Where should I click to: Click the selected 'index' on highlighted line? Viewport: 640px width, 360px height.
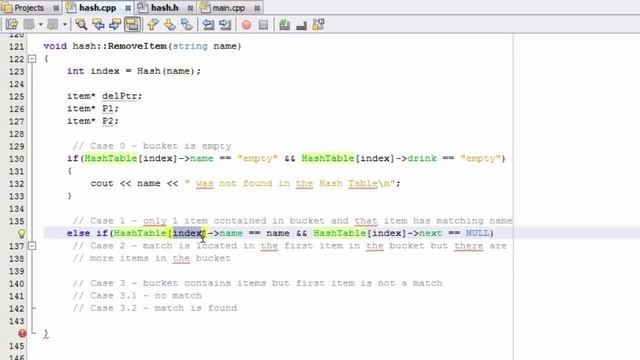(187, 233)
